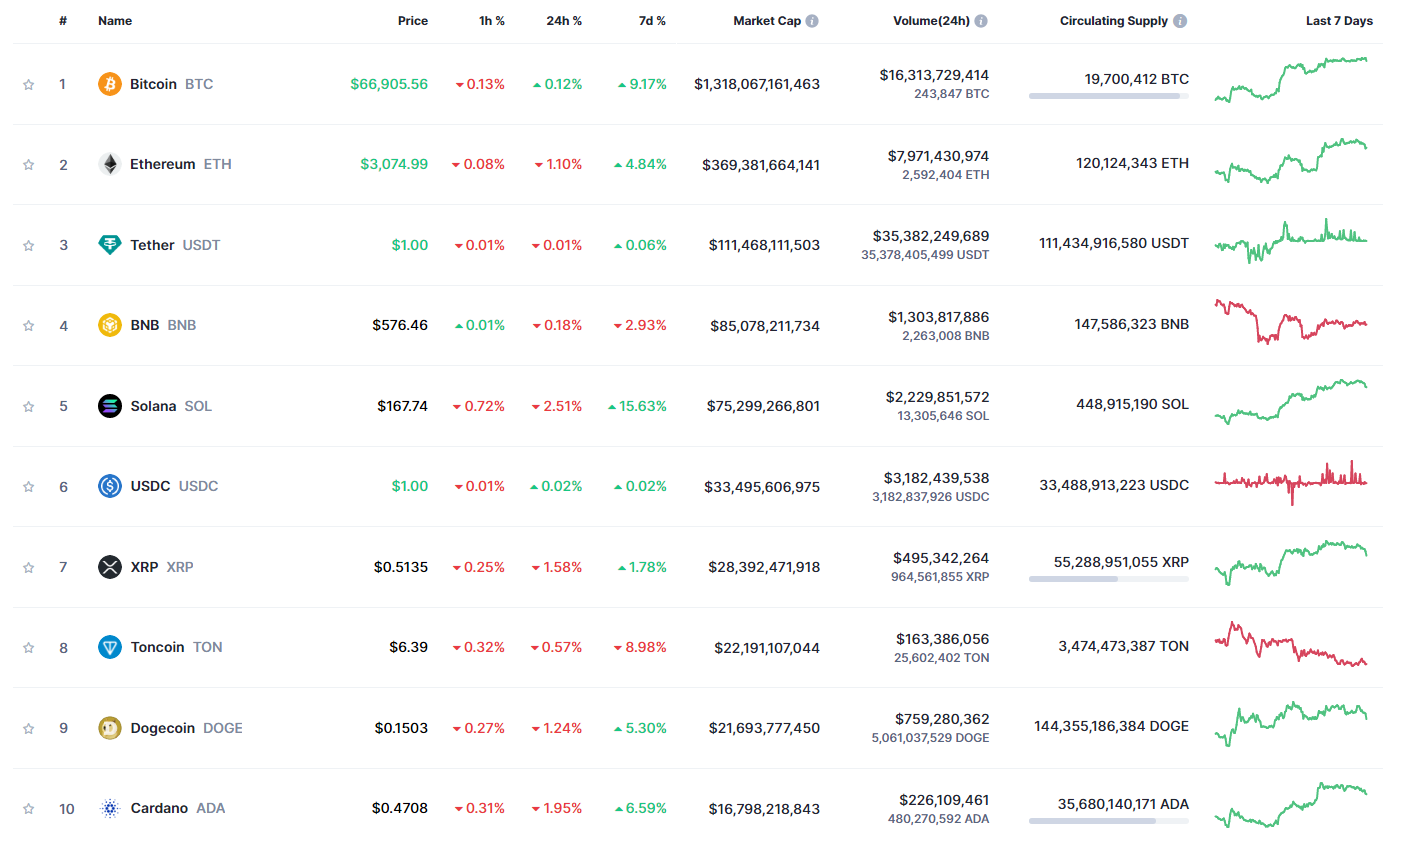Viewport: 1401px width, 847px height.
Task: Sort by the 1h % column
Action: point(492,21)
